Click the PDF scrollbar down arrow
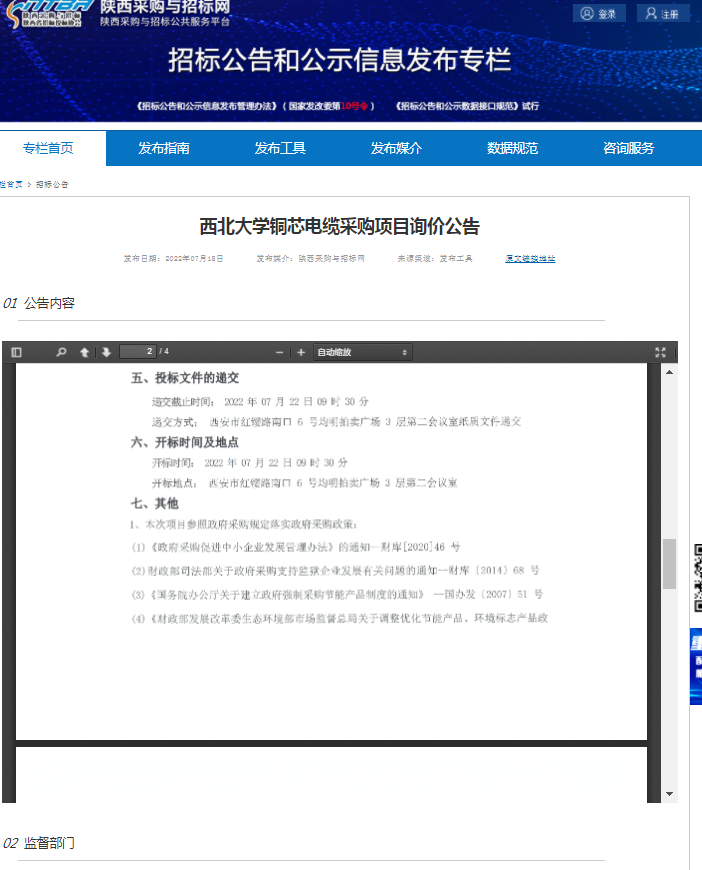The height and width of the screenshot is (870, 702). pyautogui.click(x=669, y=794)
